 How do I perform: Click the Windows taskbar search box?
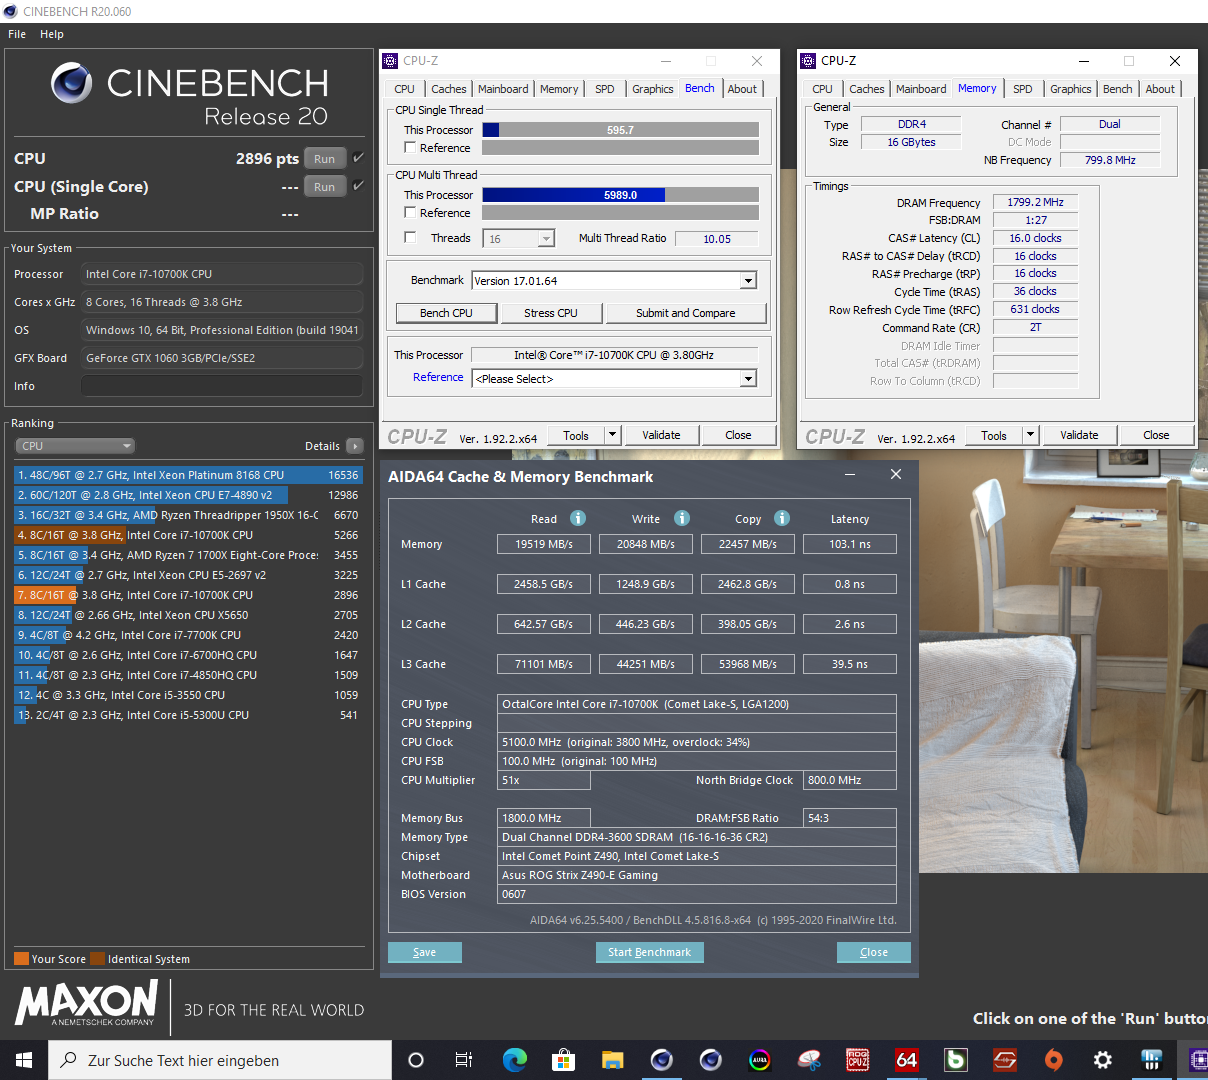click(220, 1060)
